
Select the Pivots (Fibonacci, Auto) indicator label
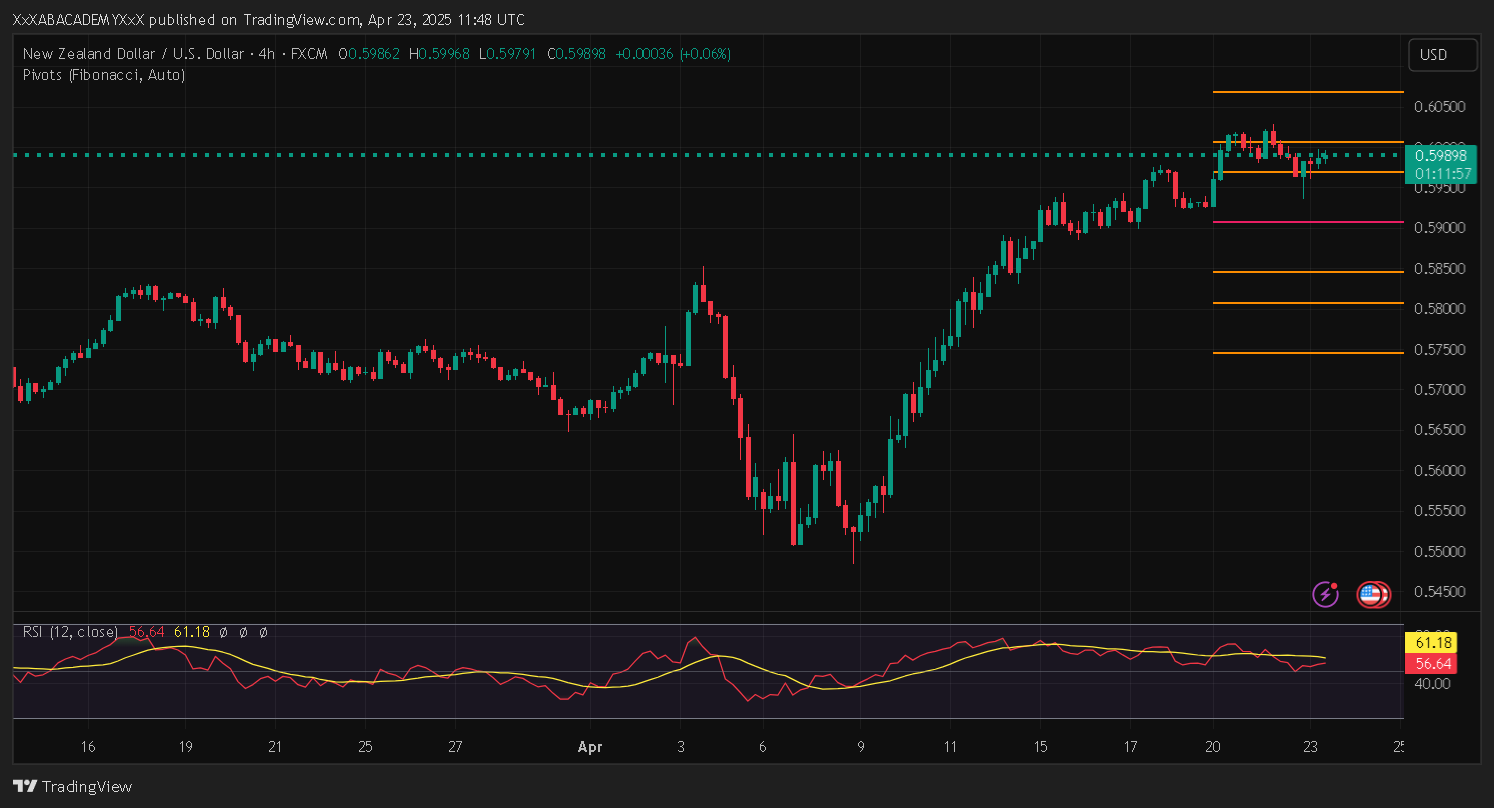point(103,75)
